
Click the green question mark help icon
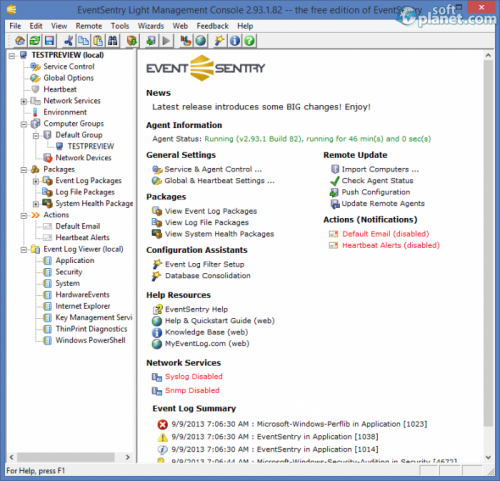click(x=249, y=41)
